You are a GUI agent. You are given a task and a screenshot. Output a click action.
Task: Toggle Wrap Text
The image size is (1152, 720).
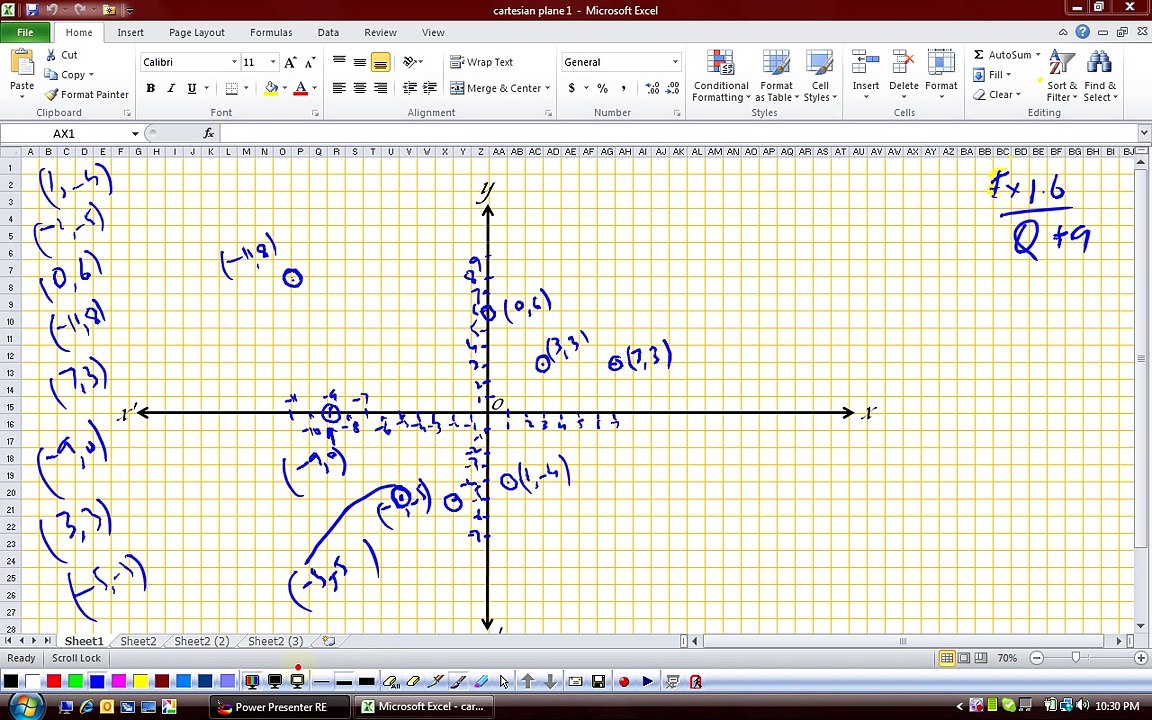(482, 62)
